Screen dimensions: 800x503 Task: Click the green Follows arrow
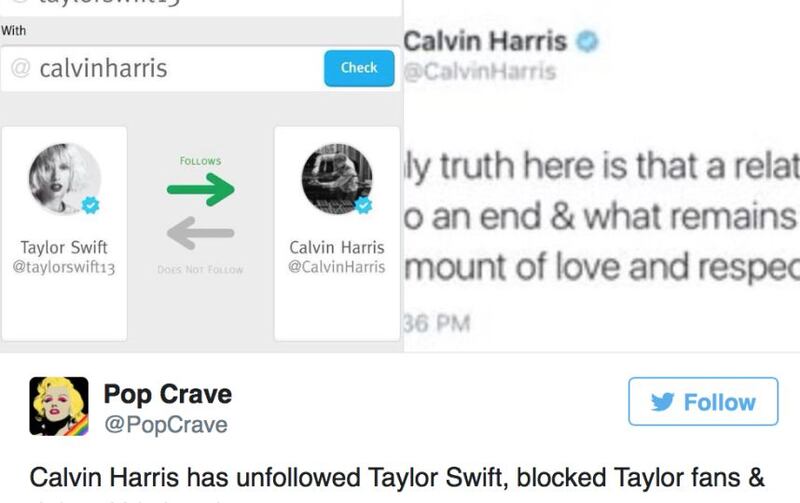[x=201, y=189]
